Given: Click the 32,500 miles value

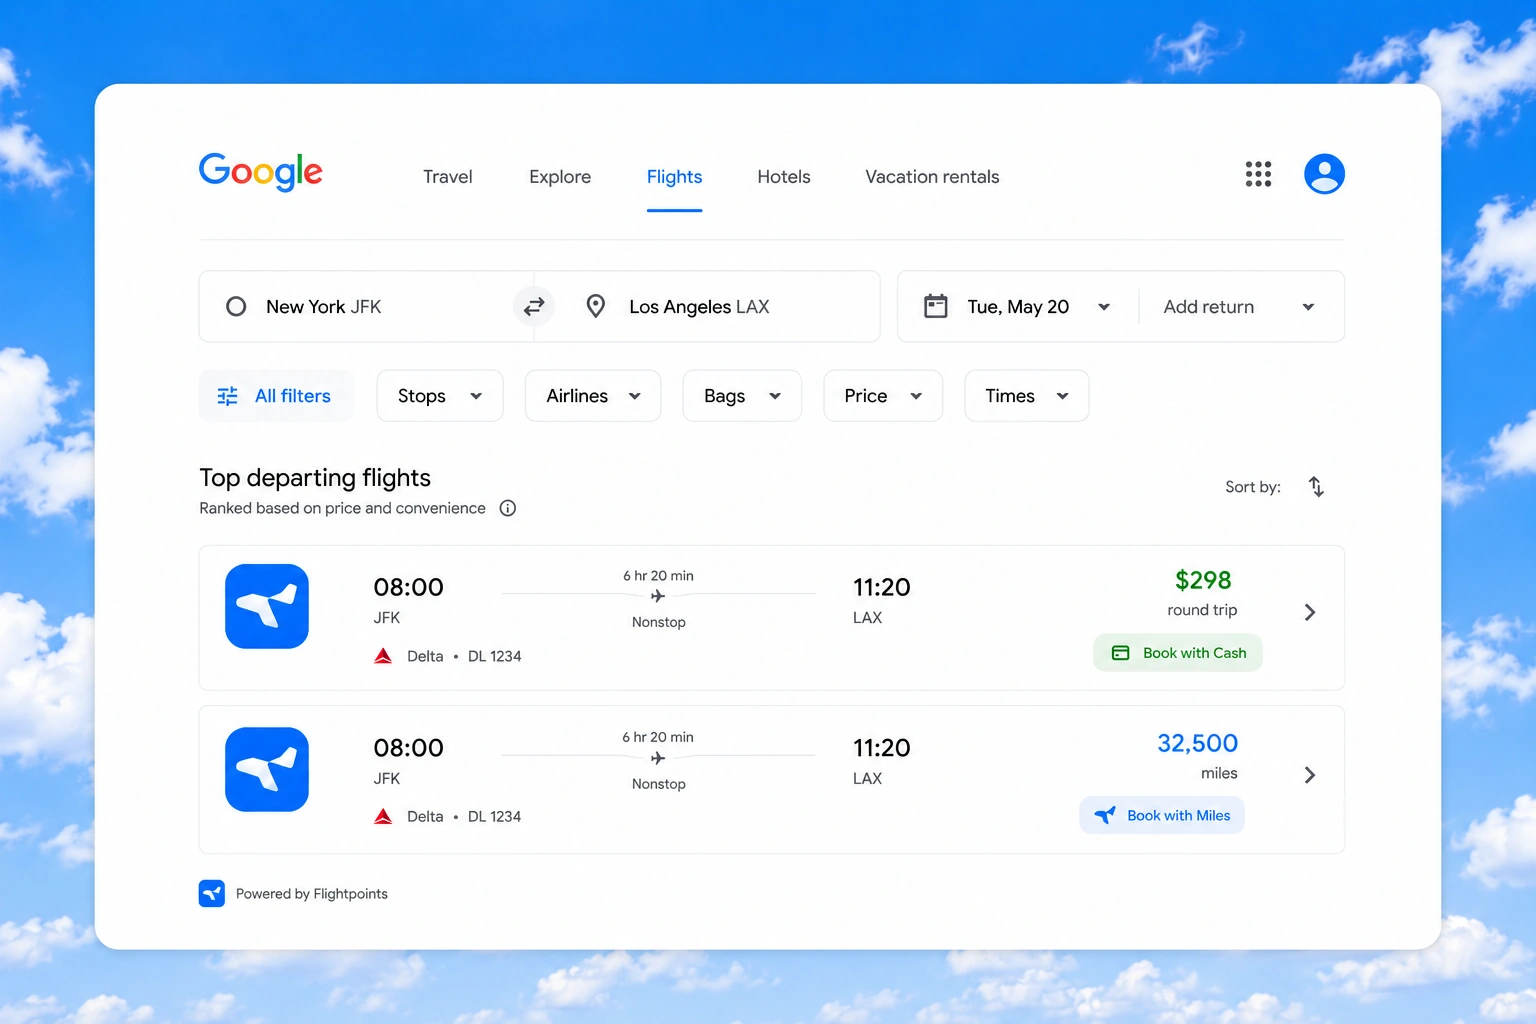Looking at the screenshot, I should click(1197, 743).
